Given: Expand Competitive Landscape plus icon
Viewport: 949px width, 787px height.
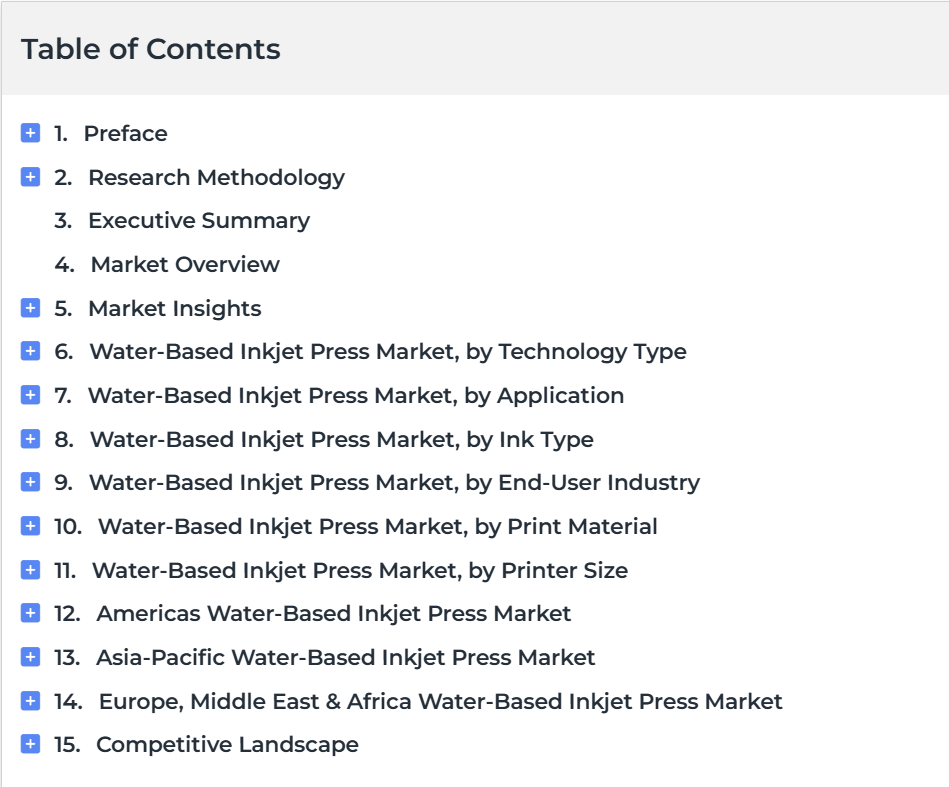Looking at the screenshot, I should pos(30,744).
